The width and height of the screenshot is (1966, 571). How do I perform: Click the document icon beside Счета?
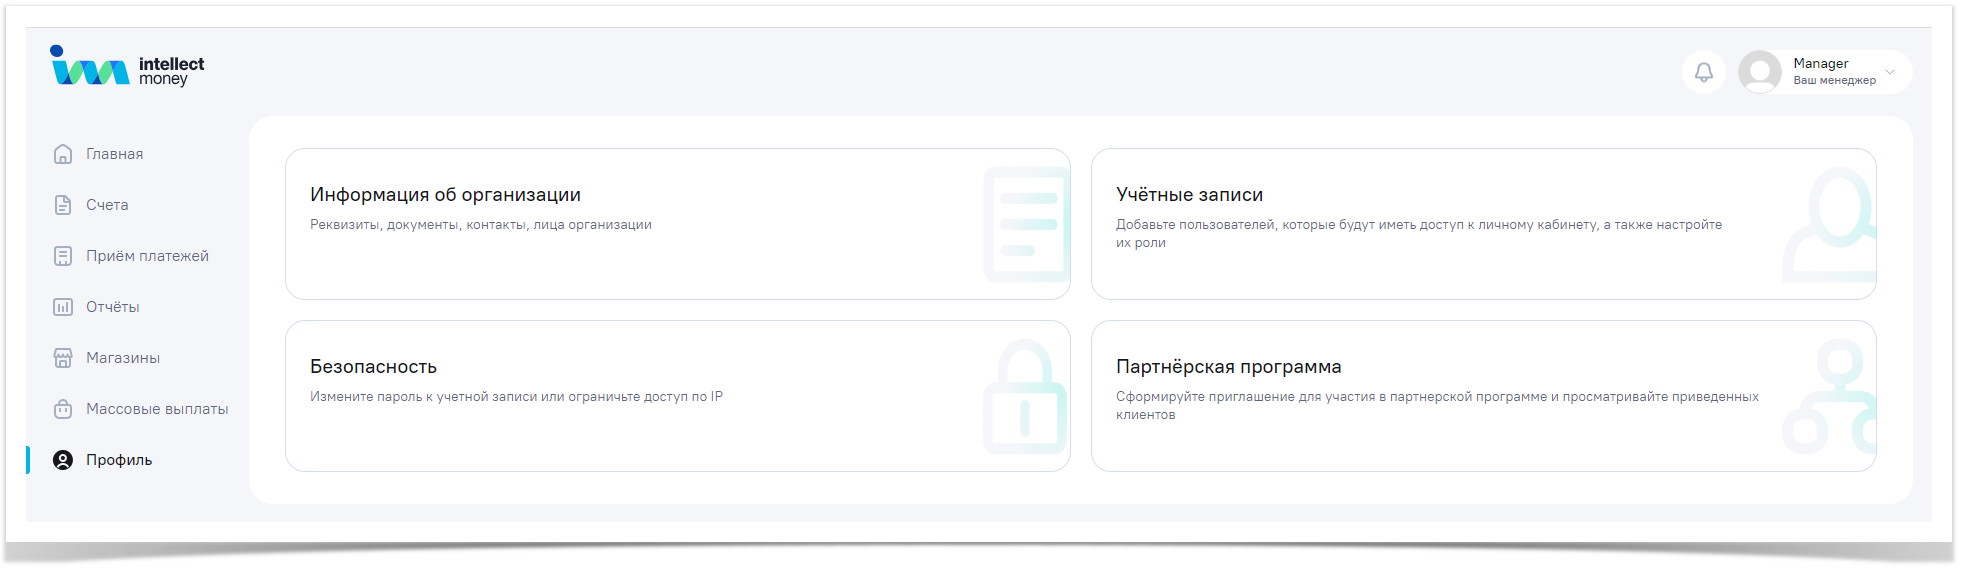(x=63, y=205)
